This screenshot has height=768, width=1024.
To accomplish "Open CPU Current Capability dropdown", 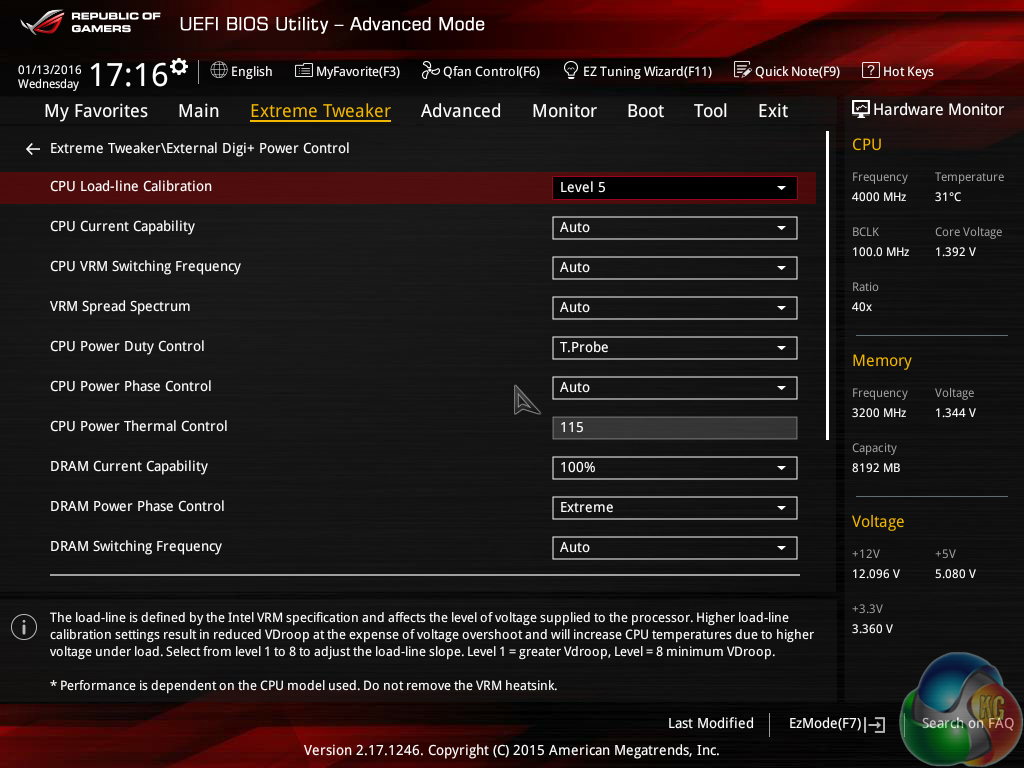I will [675, 228].
